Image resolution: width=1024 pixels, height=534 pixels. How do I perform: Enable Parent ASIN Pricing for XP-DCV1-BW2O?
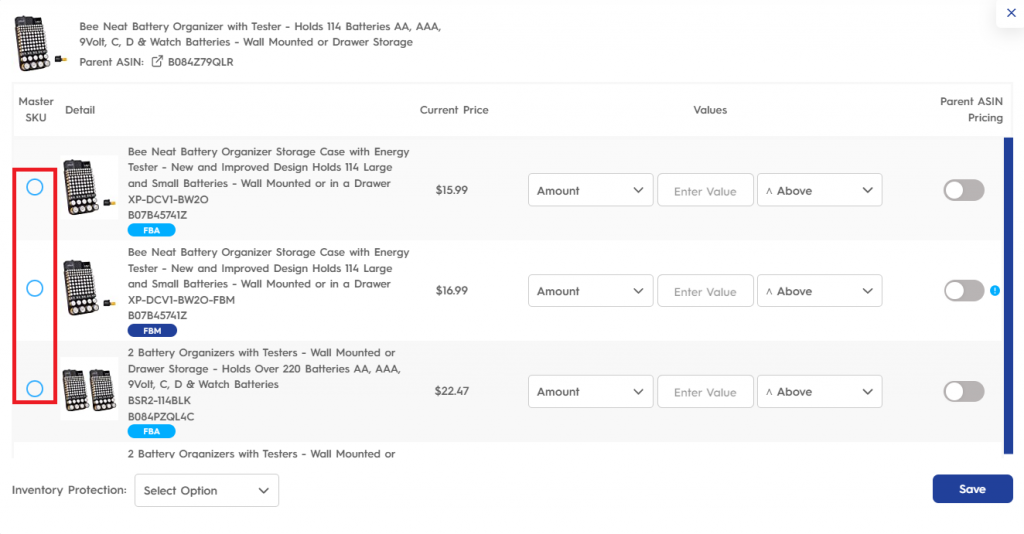(x=964, y=190)
